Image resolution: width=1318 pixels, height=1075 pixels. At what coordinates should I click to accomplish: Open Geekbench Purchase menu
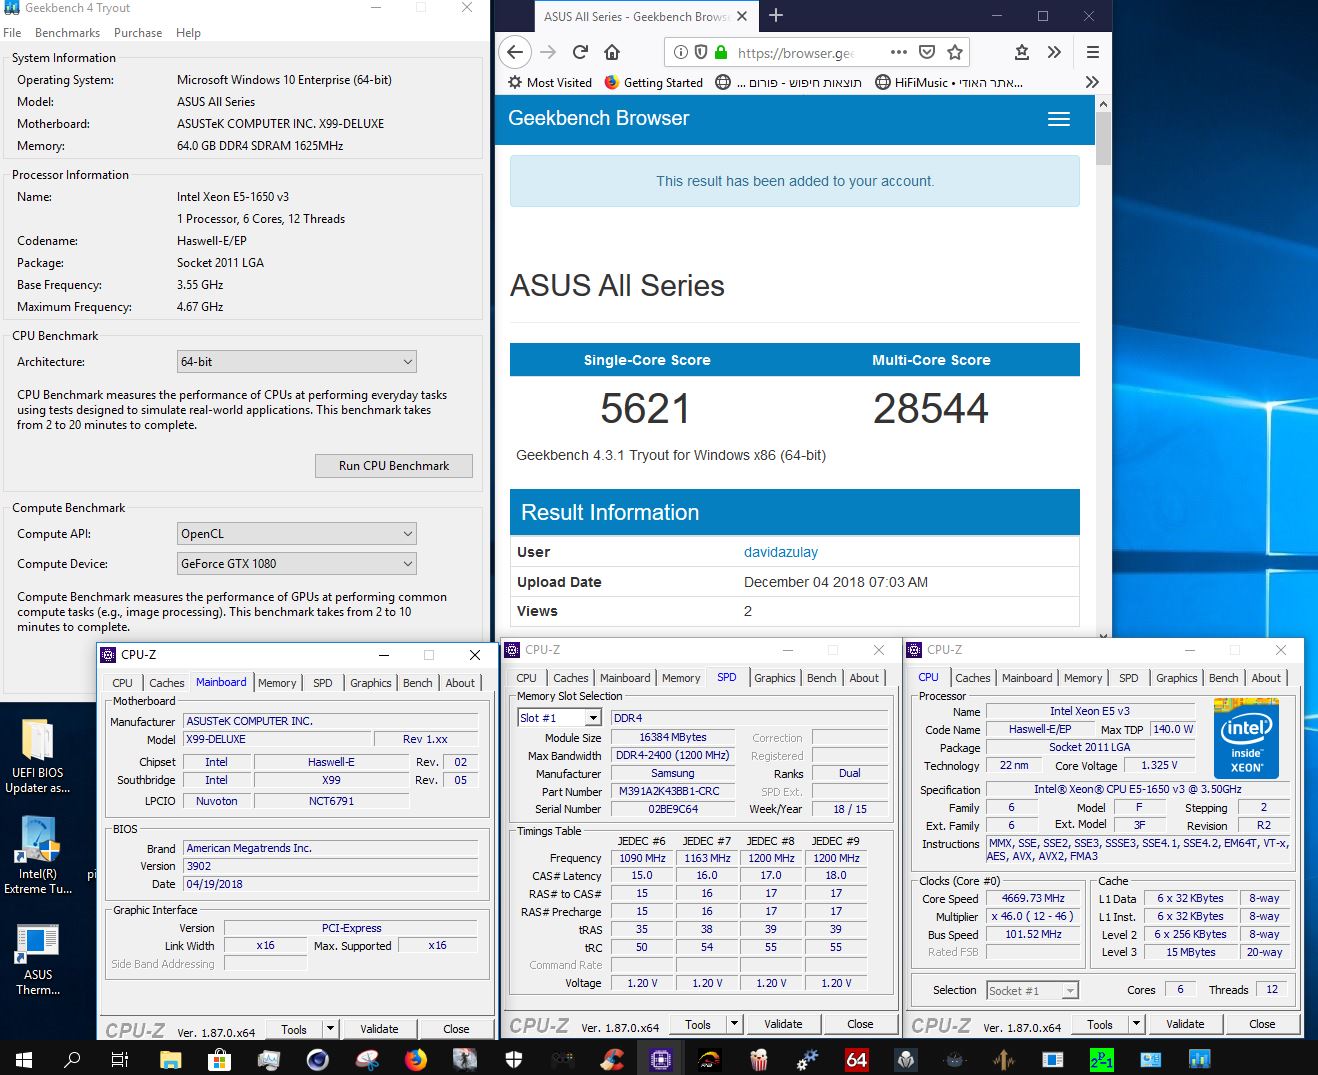click(x=138, y=33)
